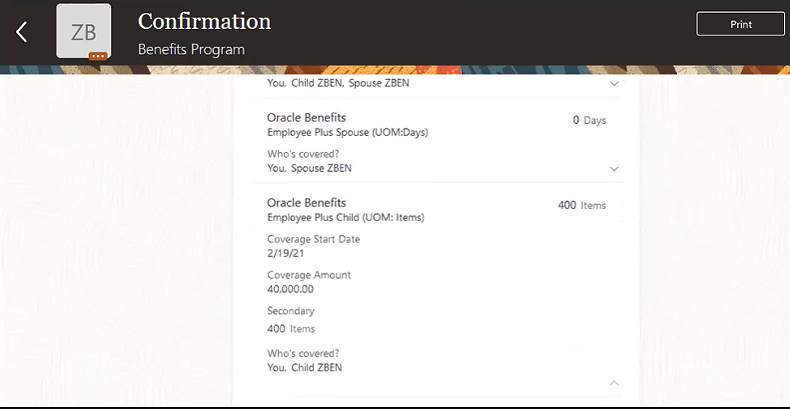Screen dimensions: 790x409
Task: Click 'Employee Plus Spouse (UOM:Days)' text
Action: 348,133
